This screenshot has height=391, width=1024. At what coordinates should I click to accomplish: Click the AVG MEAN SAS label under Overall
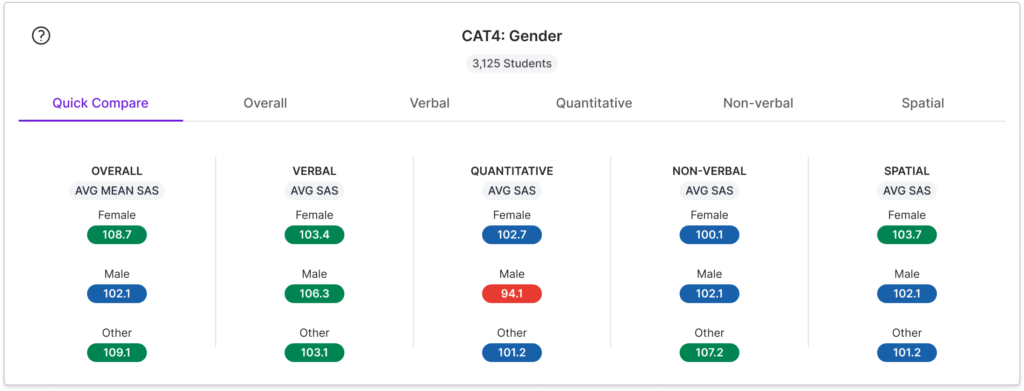pyautogui.click(x=117, y=191)
